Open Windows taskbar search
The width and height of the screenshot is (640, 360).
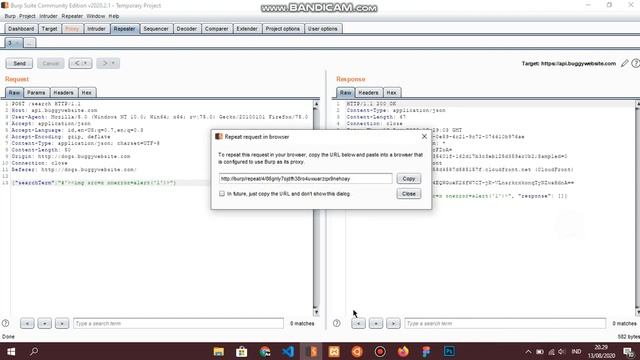34,351
